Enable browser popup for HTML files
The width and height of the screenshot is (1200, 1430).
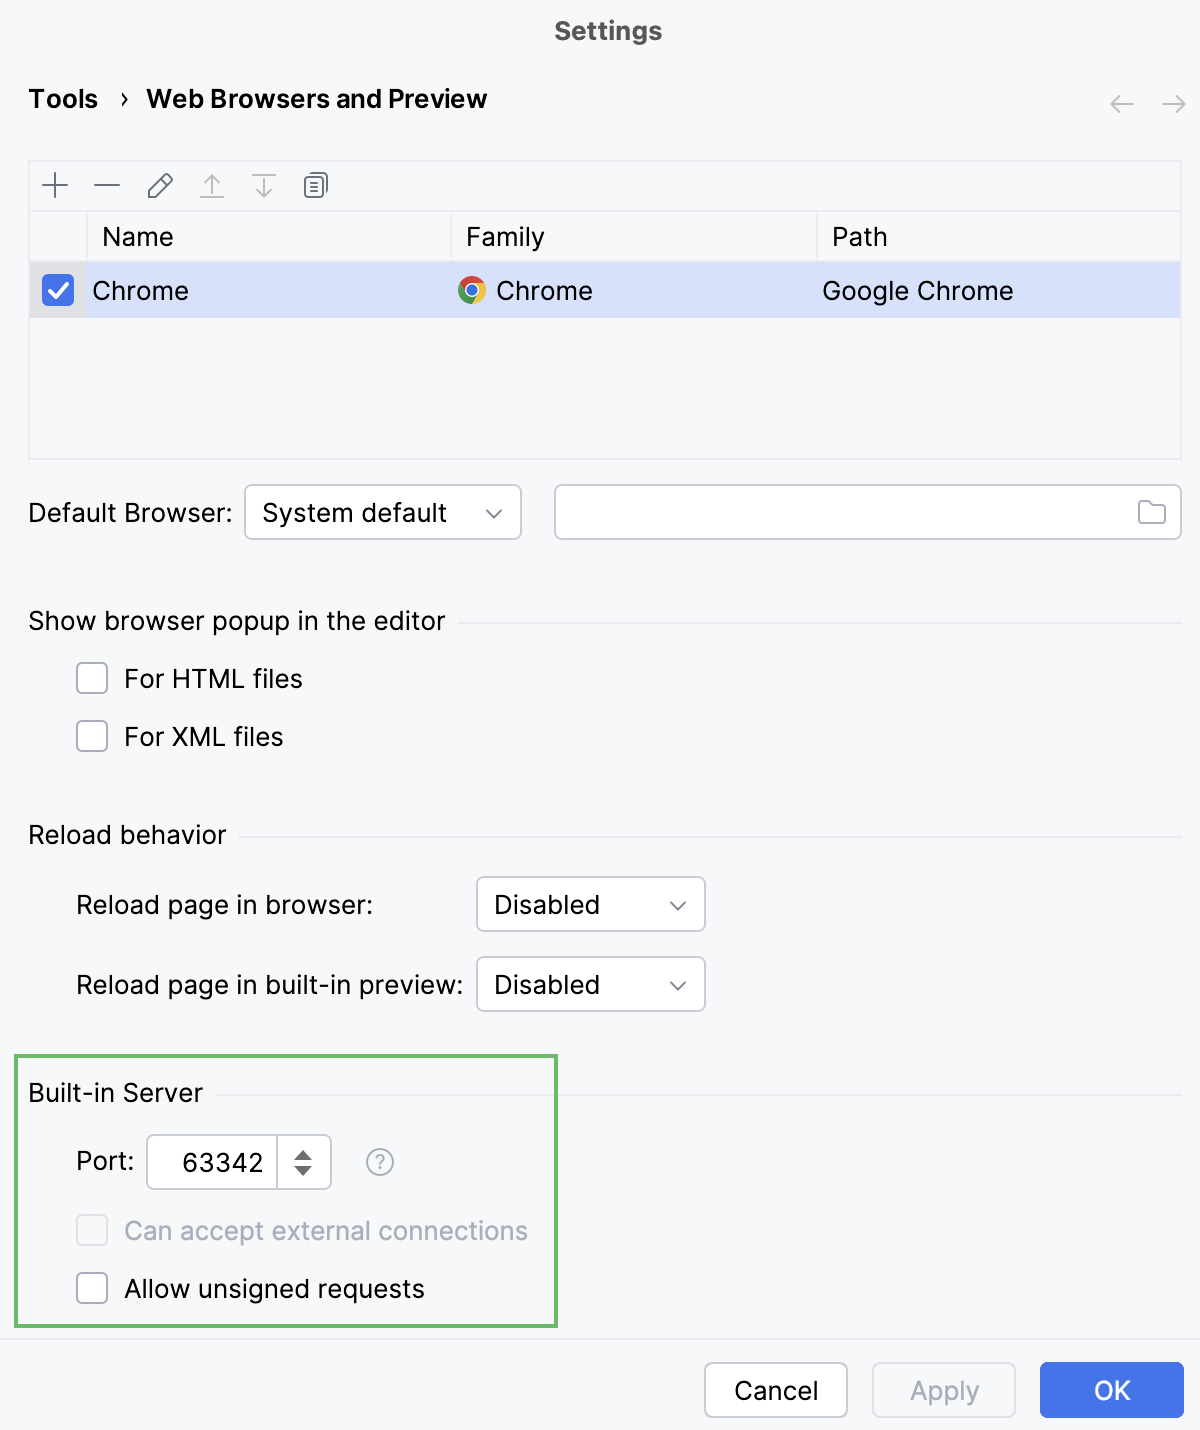click(x=92, y=679)
